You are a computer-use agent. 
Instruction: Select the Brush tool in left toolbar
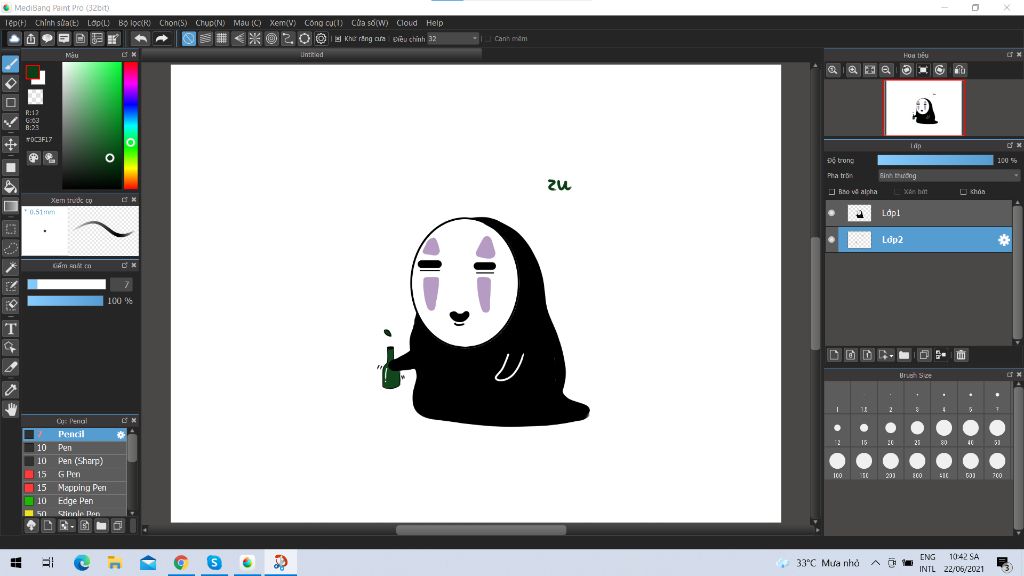click(x=10, y=64)
